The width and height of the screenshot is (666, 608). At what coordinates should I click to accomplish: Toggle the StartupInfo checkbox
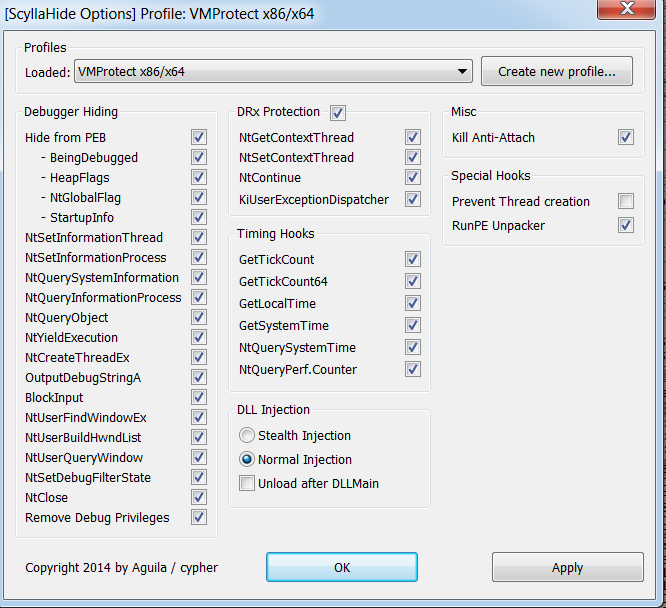click(x=199, y=217)
